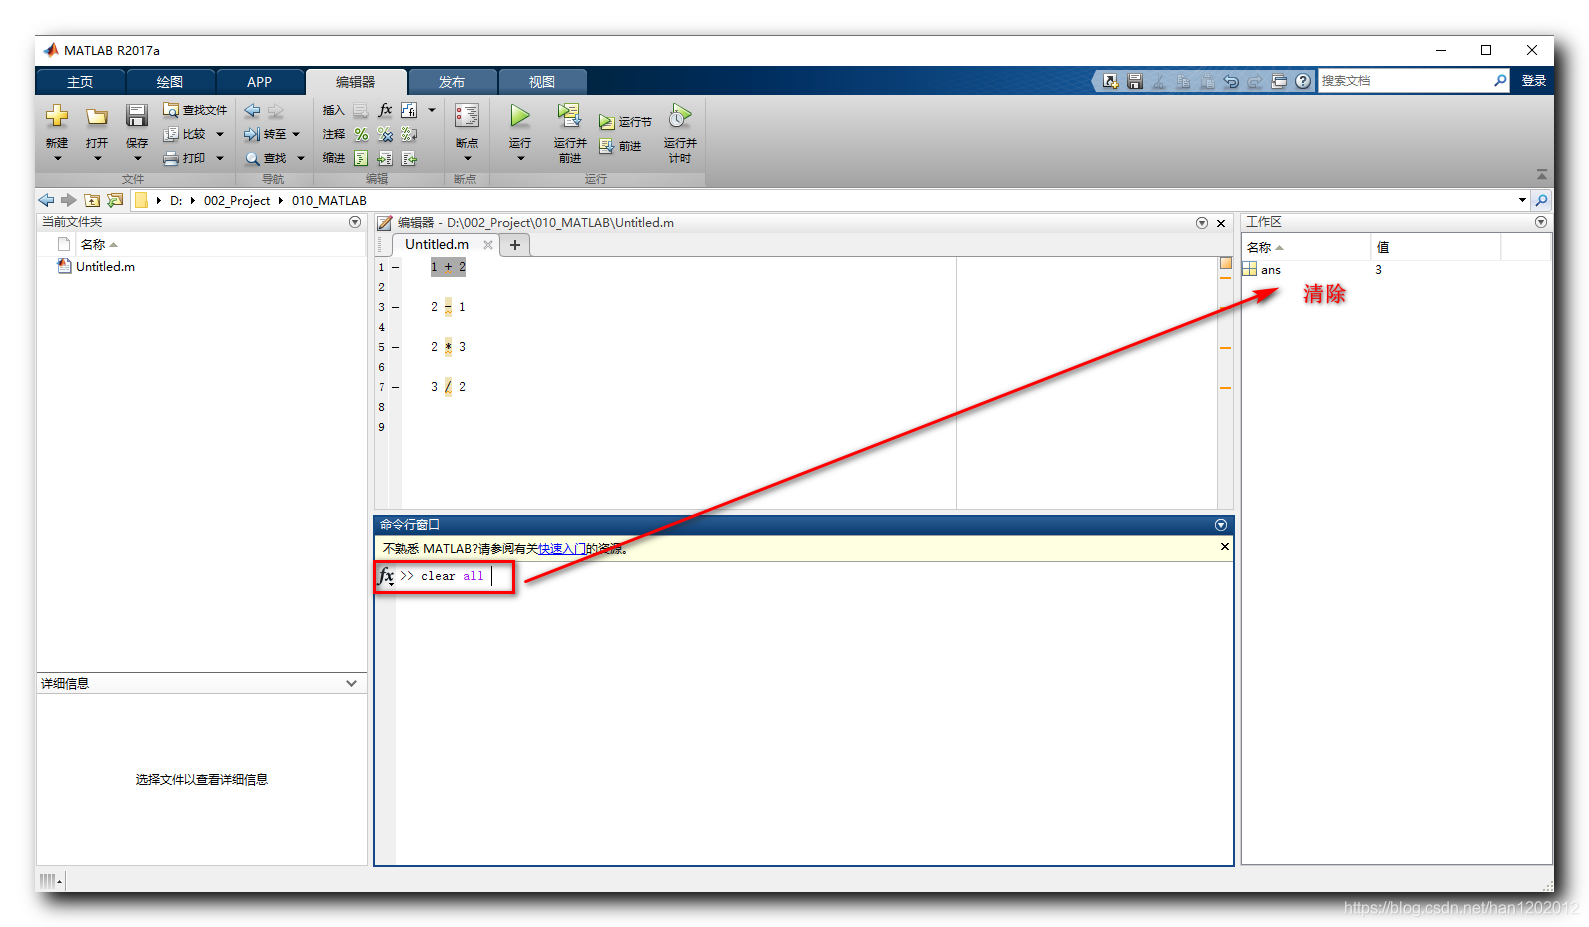
Task: Click the 比较 (Compare) icon
Action: [171, 134]
